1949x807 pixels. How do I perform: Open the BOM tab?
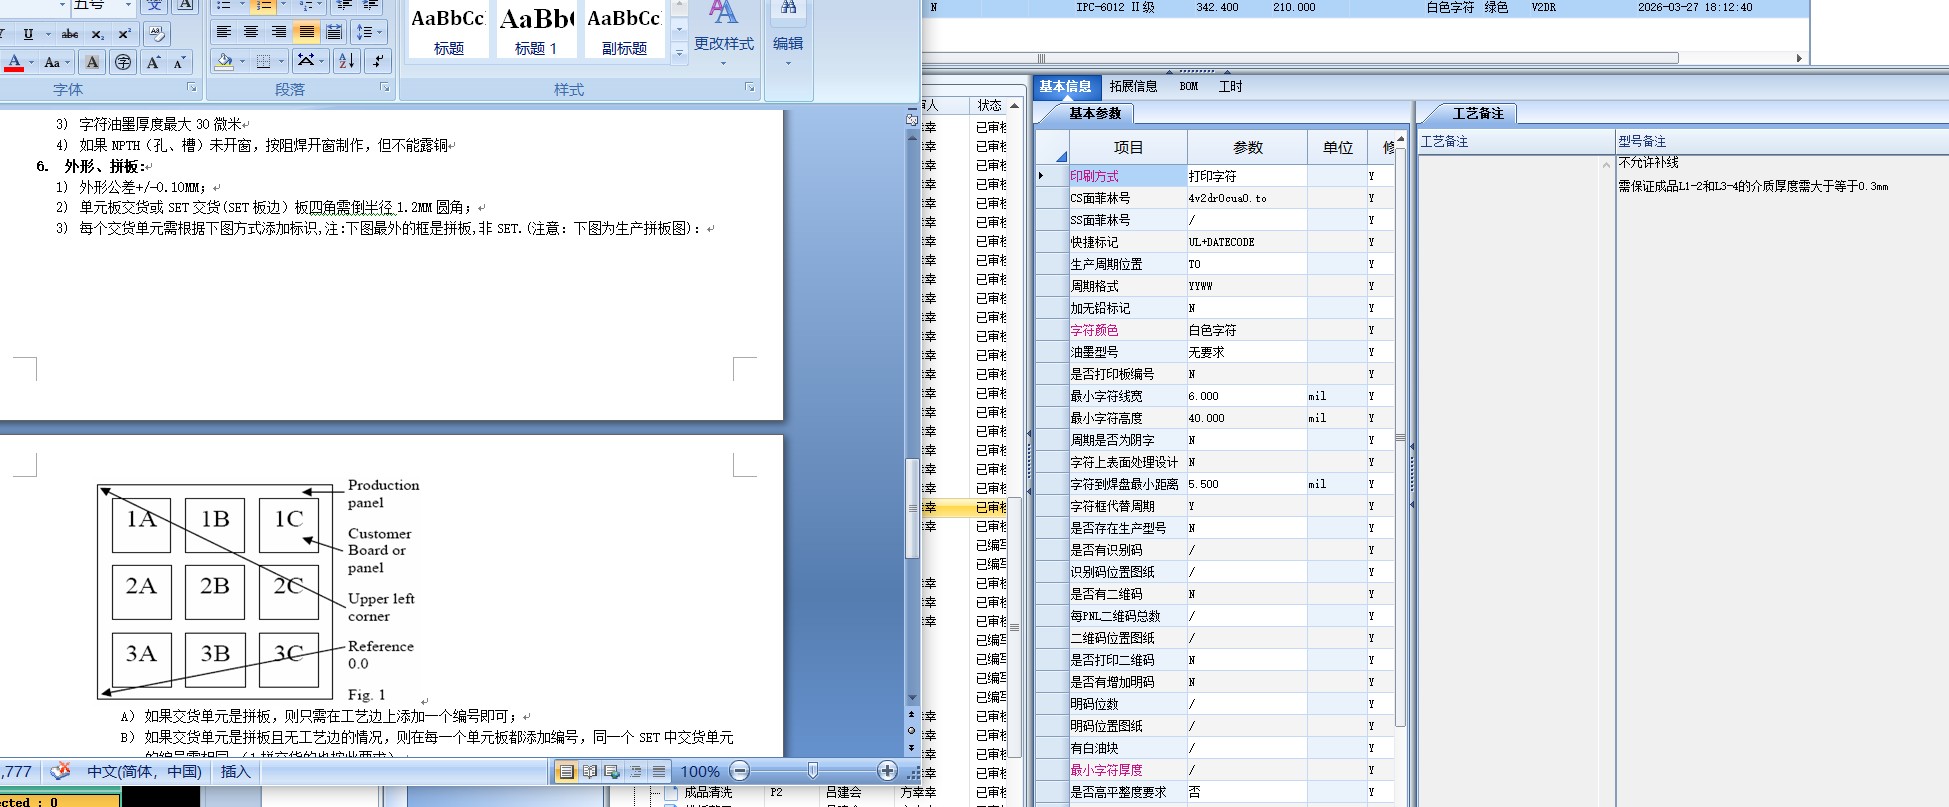(x=1188, y=86)
